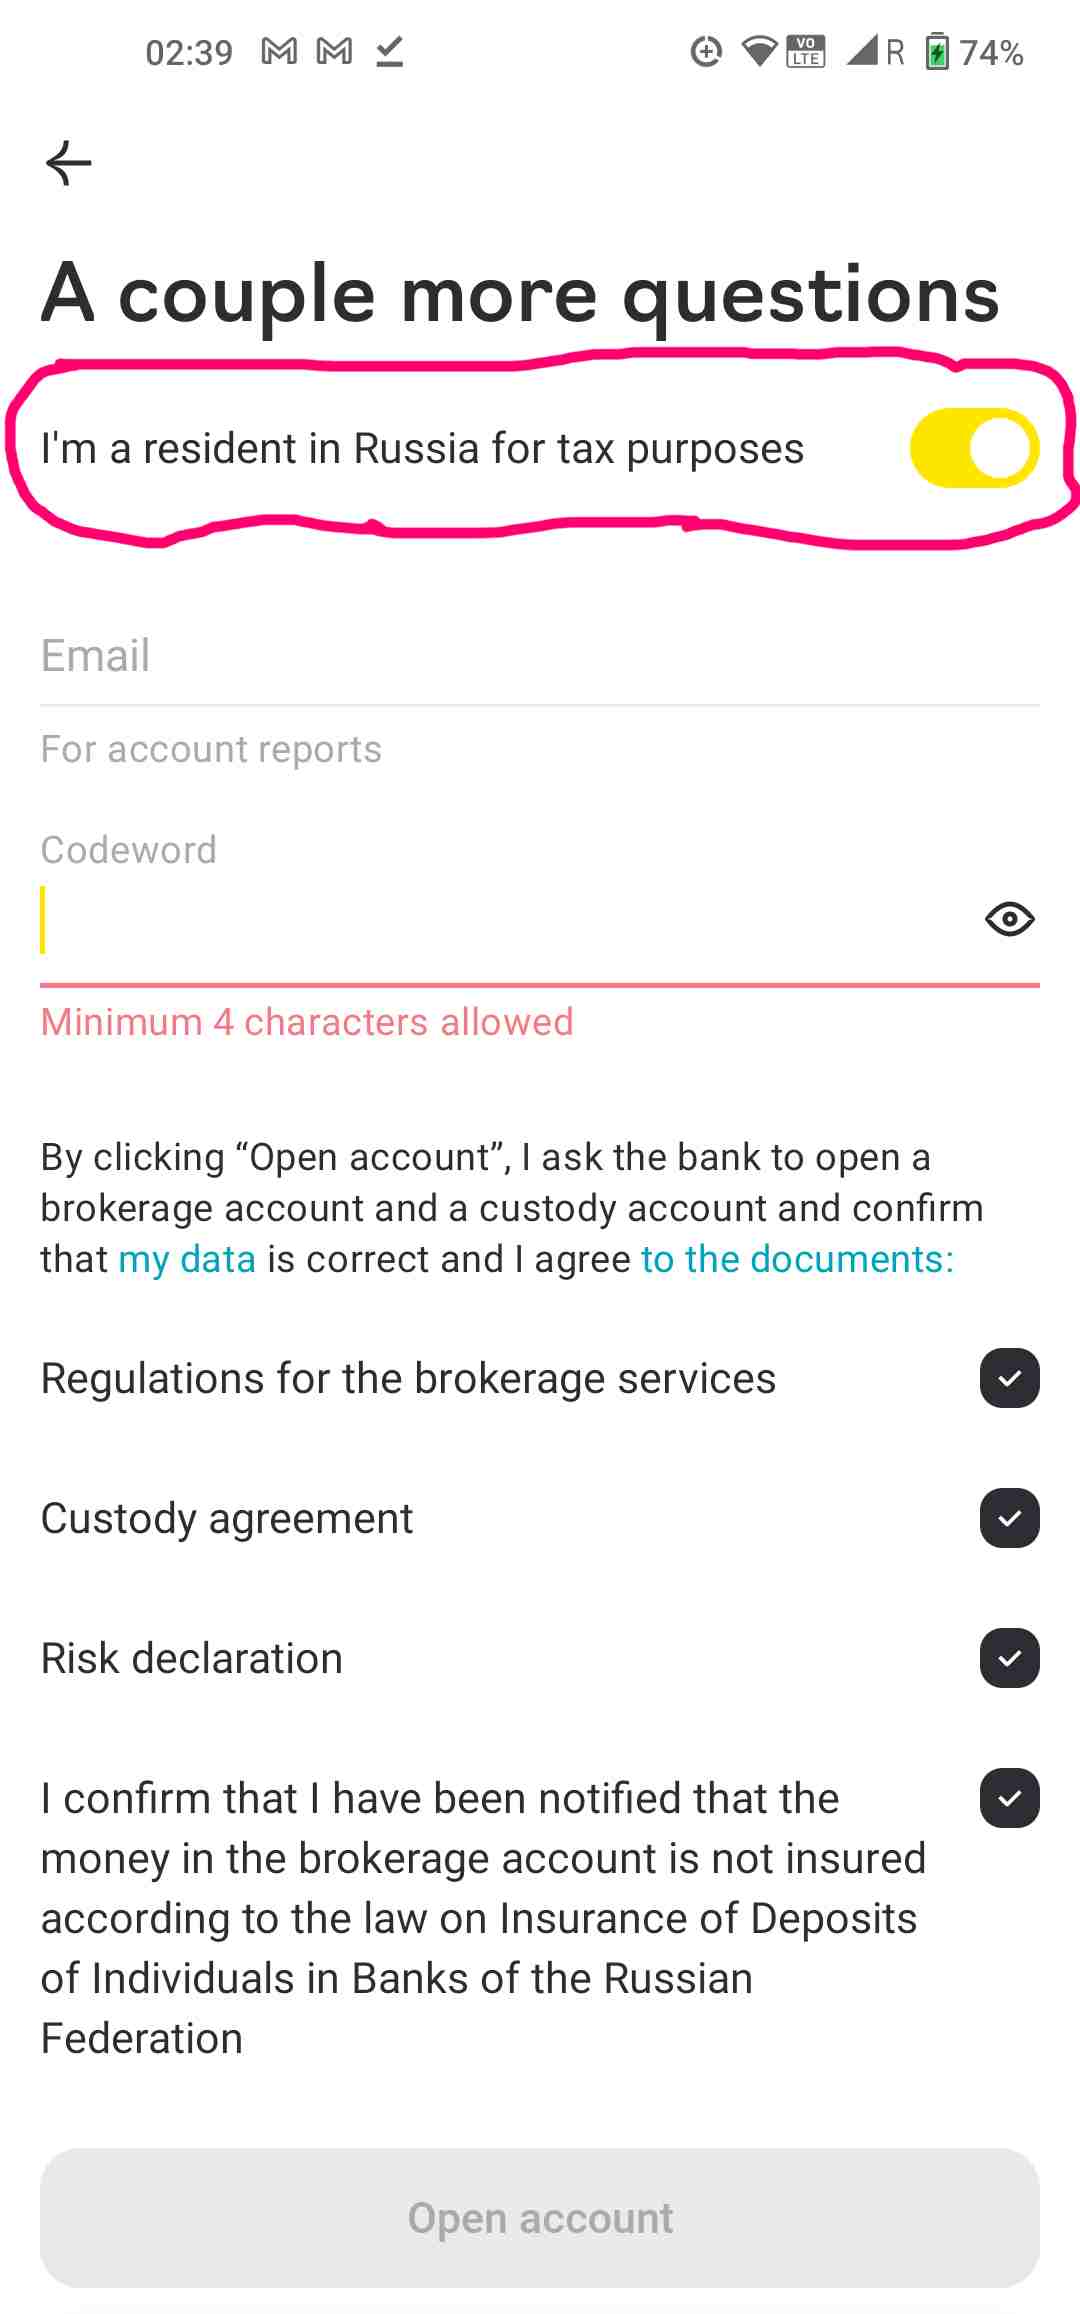Tap first Gmail notification icon
Image resolution: width=1080 pixels, height=2314 pixels.
click(x=279, y=51)
